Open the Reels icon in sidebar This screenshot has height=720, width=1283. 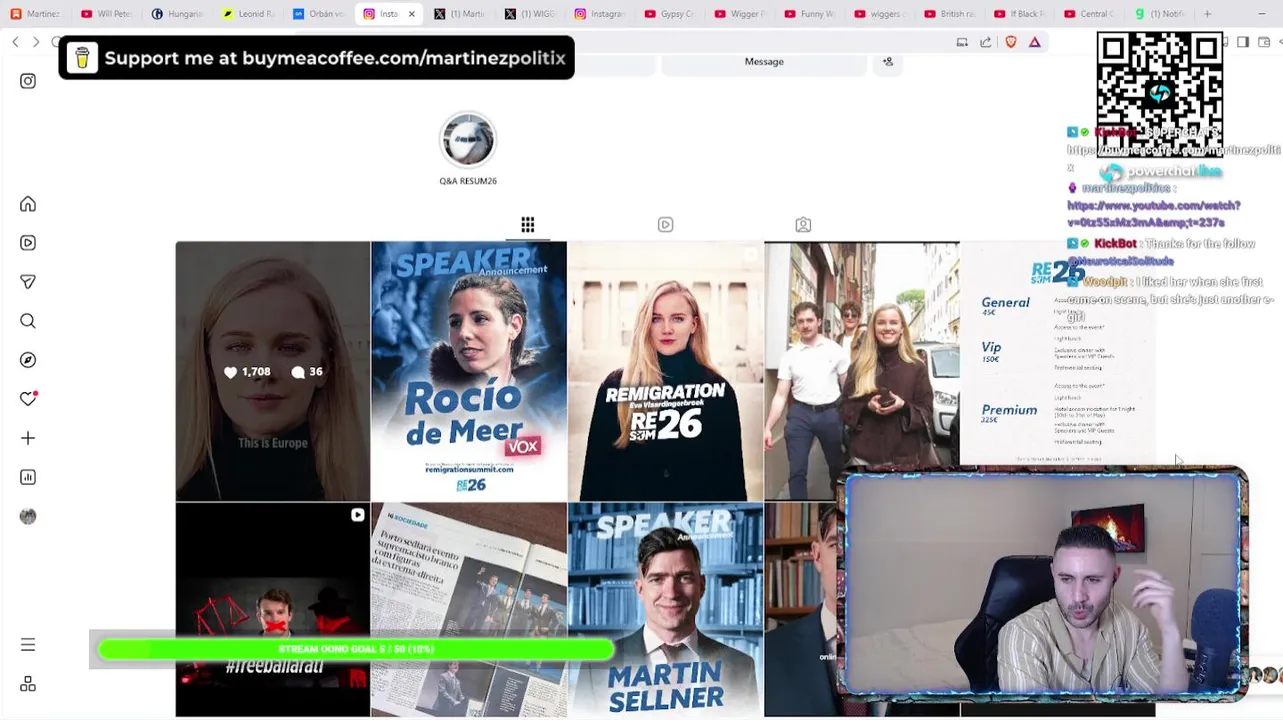pos(28,243)
